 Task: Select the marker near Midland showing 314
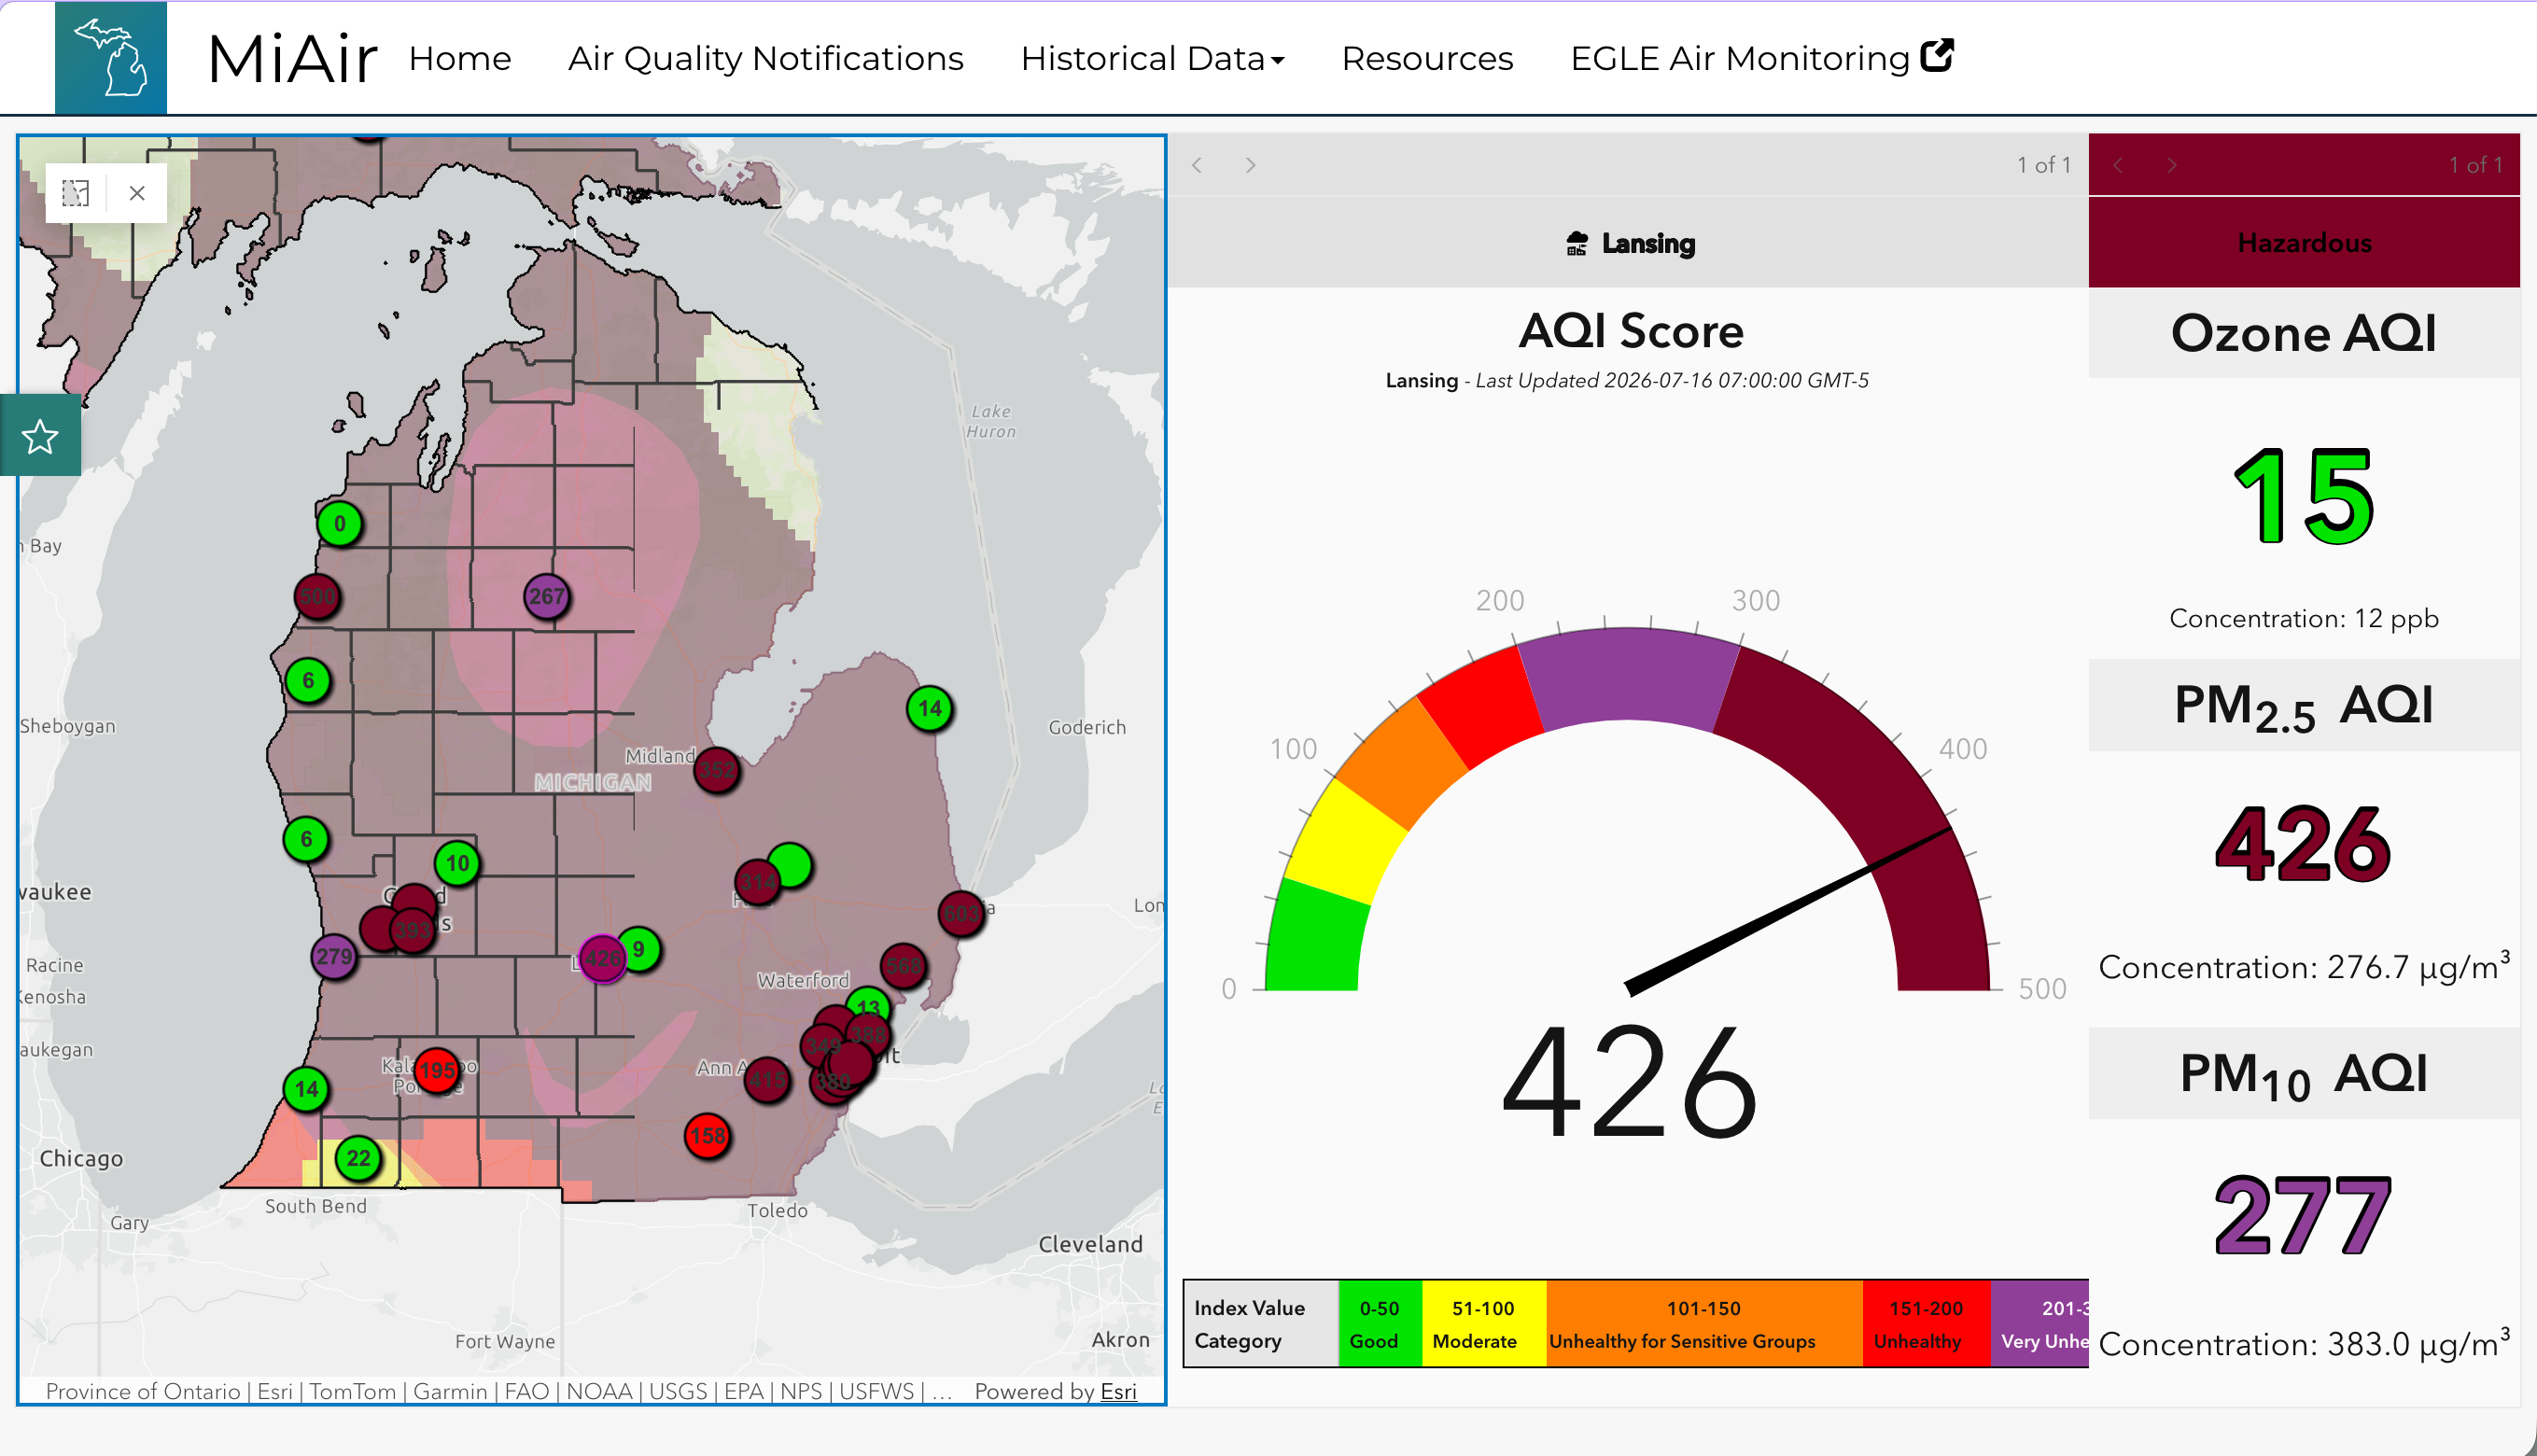pos(757,881)
